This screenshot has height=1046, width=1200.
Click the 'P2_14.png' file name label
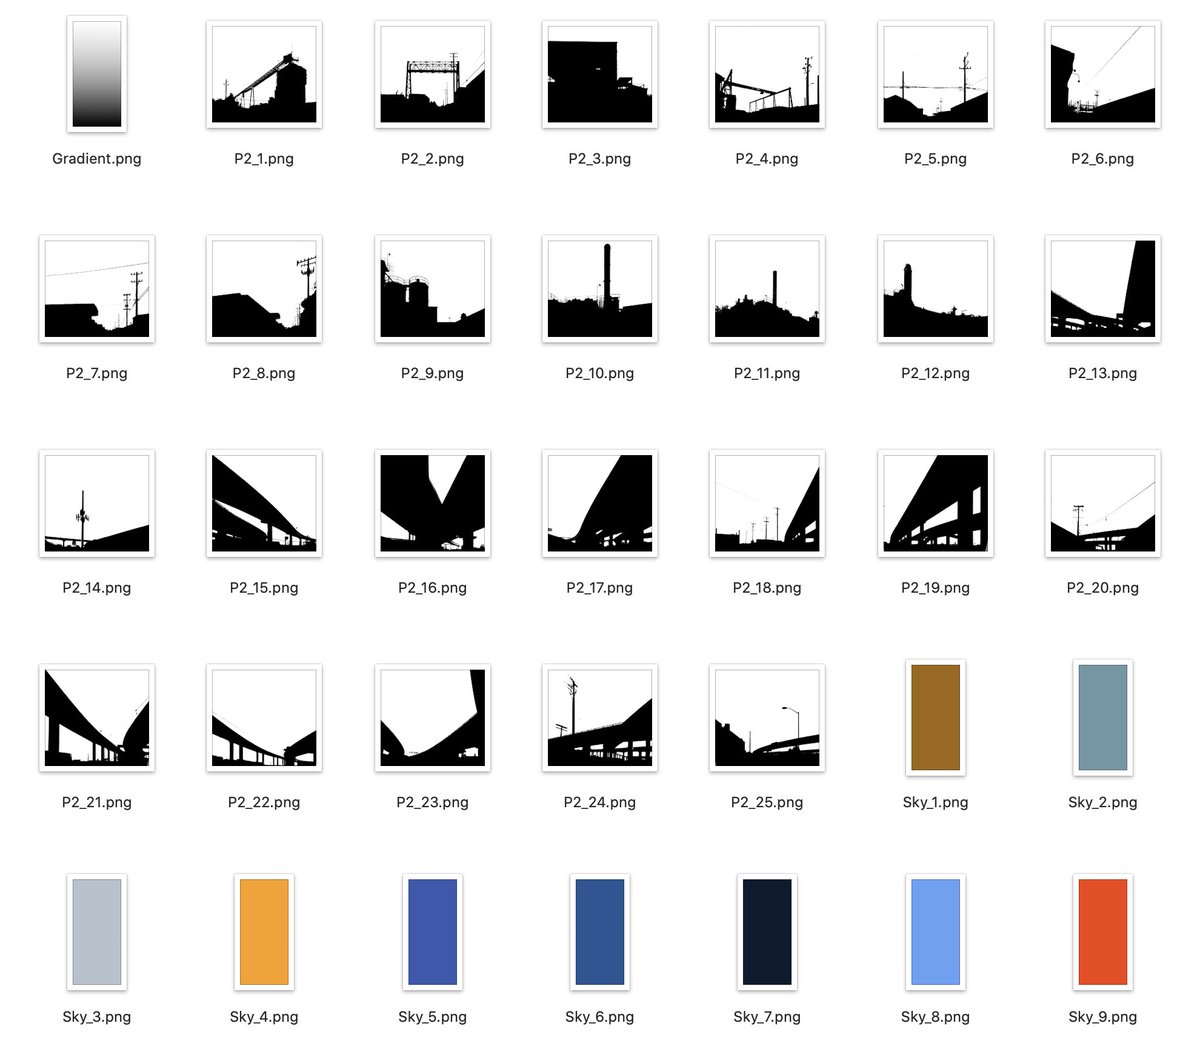coord(97,588)
